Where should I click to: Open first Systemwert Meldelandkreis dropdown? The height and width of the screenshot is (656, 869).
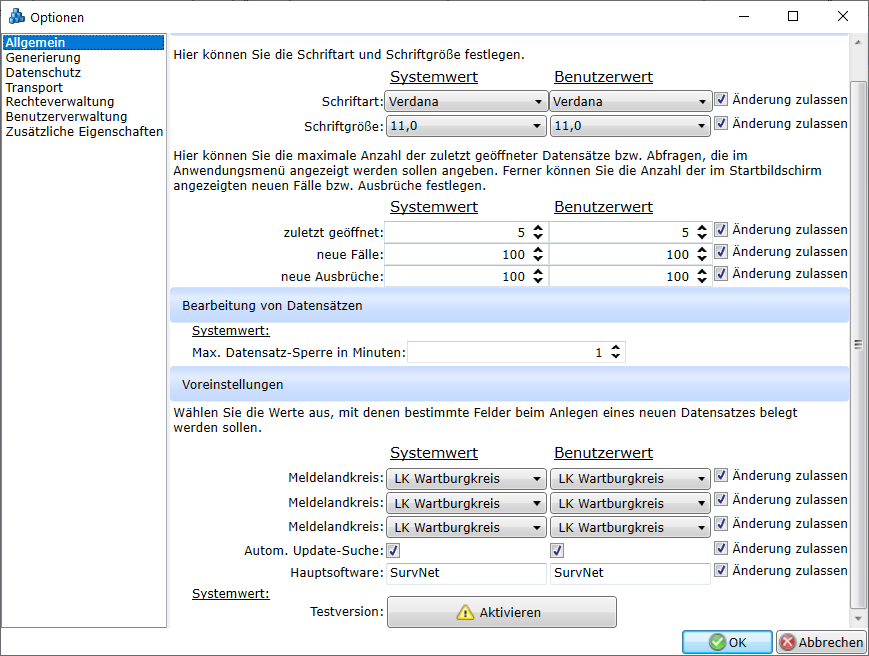pos(466,478)
